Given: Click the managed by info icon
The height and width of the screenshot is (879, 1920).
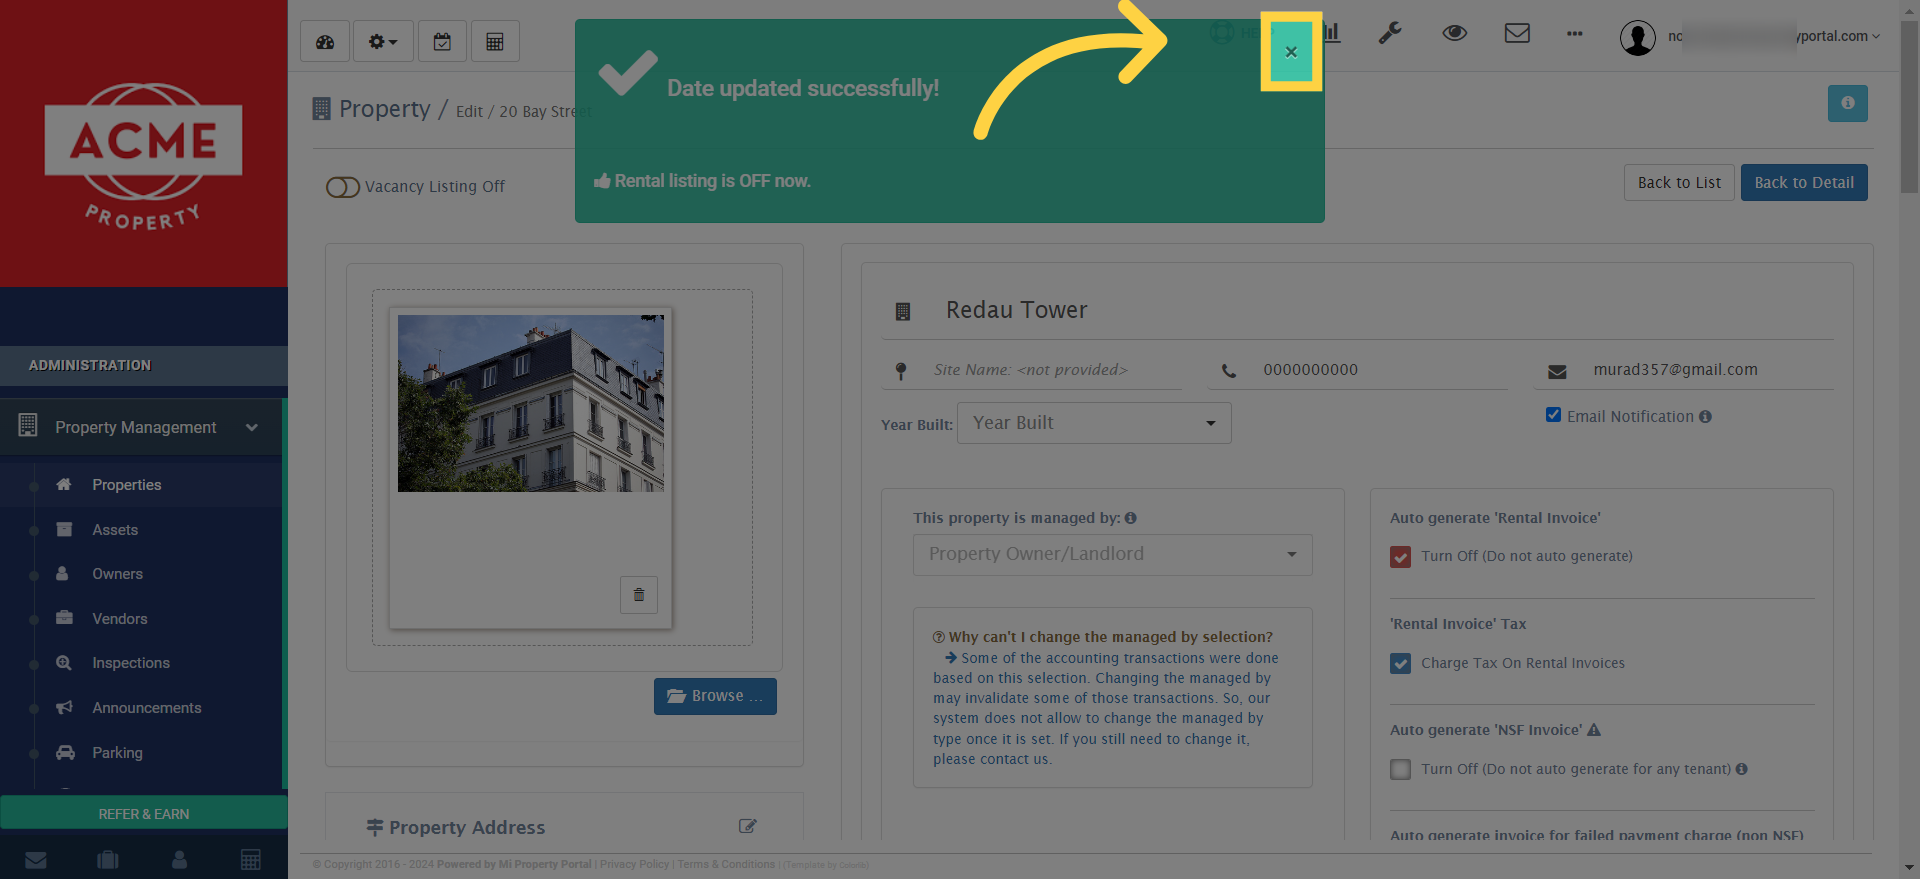Looking at the screenshot, I should [1131, 518].
